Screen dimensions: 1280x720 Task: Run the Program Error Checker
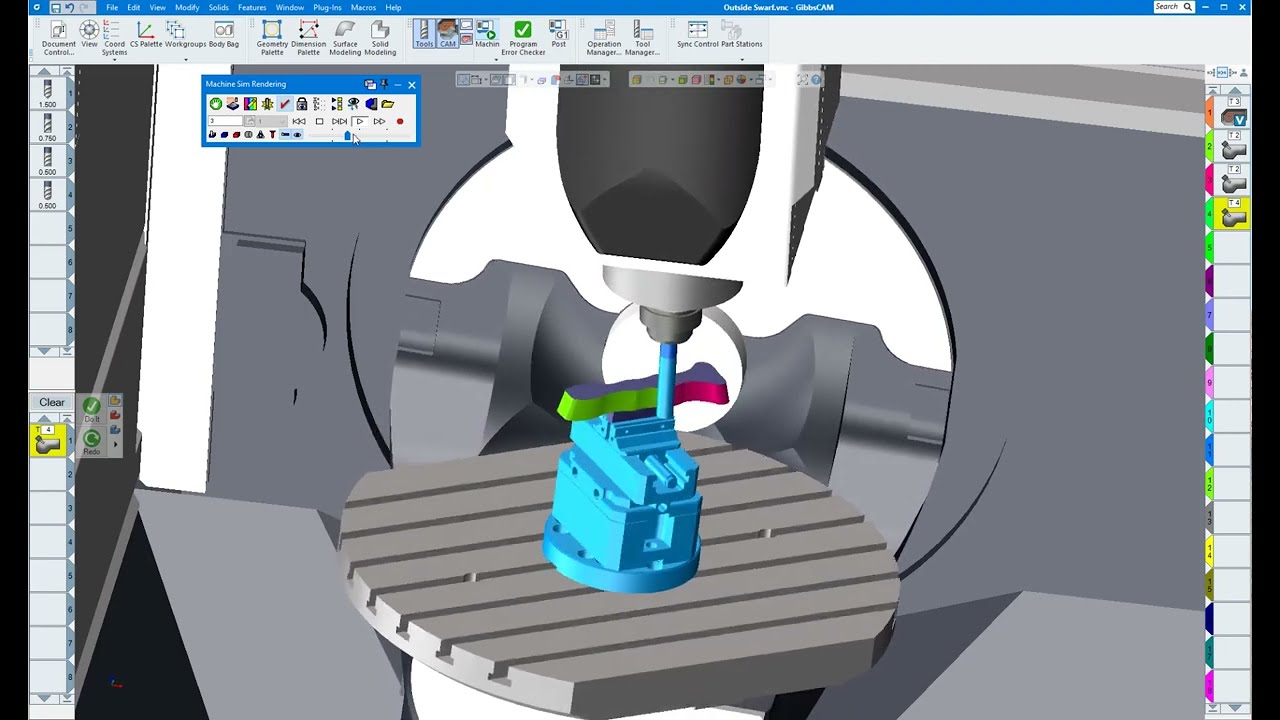pyautogui.click(x=523, y=37)
